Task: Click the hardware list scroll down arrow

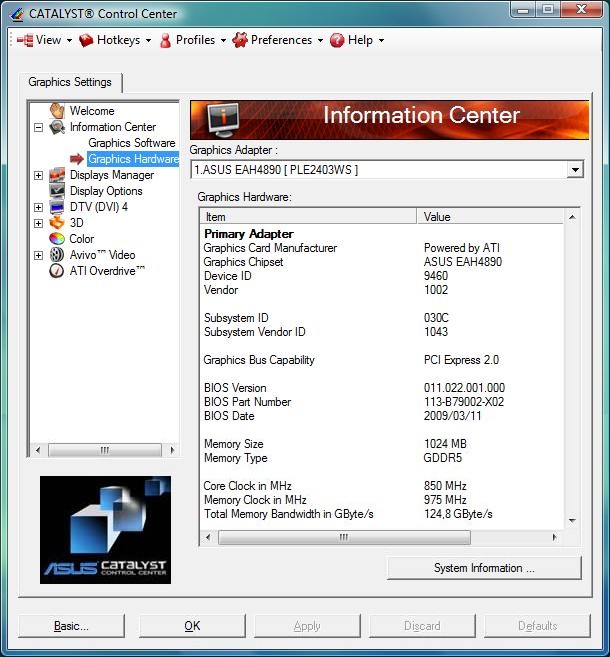Action: 572,521
